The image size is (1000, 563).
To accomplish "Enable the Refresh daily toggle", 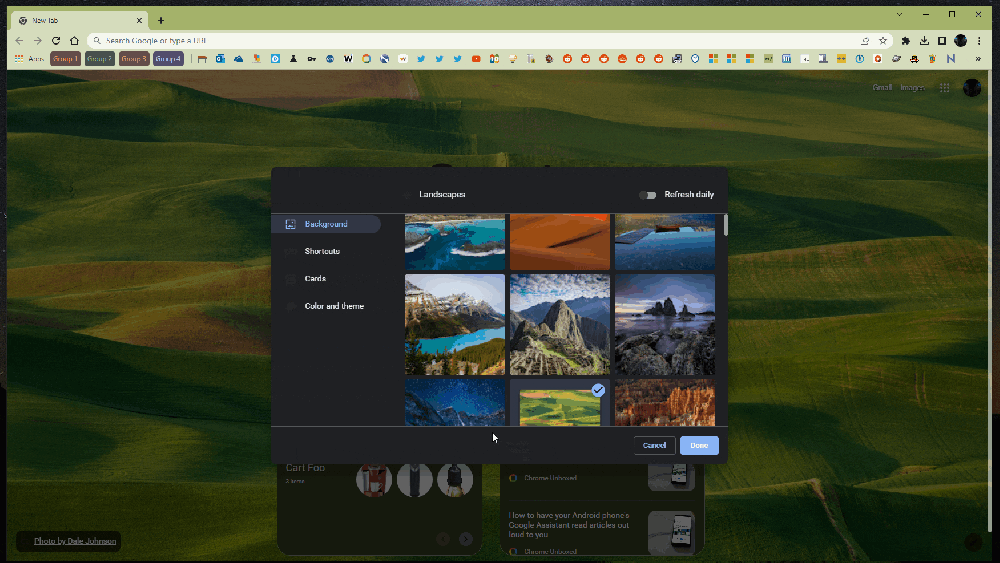I will pyautogui.click(x=648, y=195).
